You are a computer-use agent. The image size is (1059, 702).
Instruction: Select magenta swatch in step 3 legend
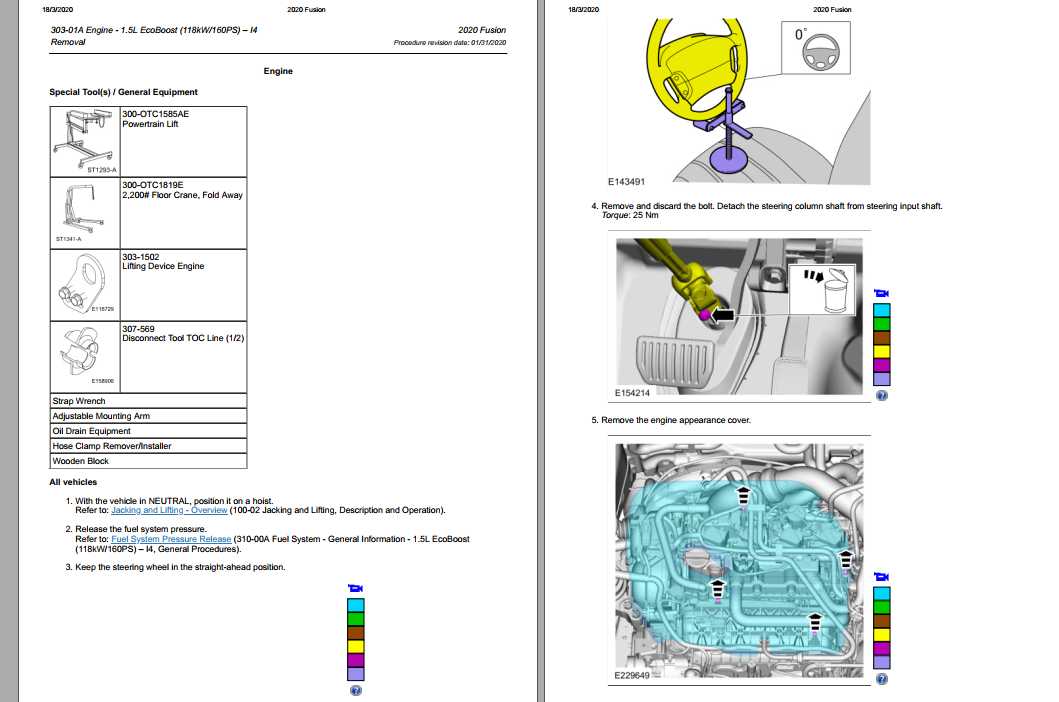pos(356,660)
